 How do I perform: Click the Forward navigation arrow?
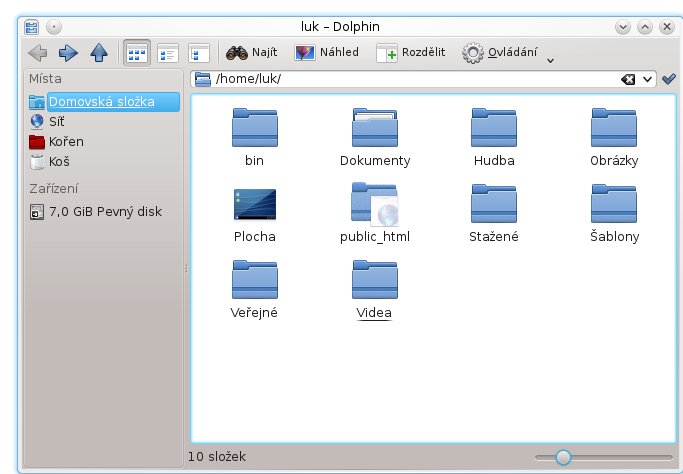click(x=68, y=52)
